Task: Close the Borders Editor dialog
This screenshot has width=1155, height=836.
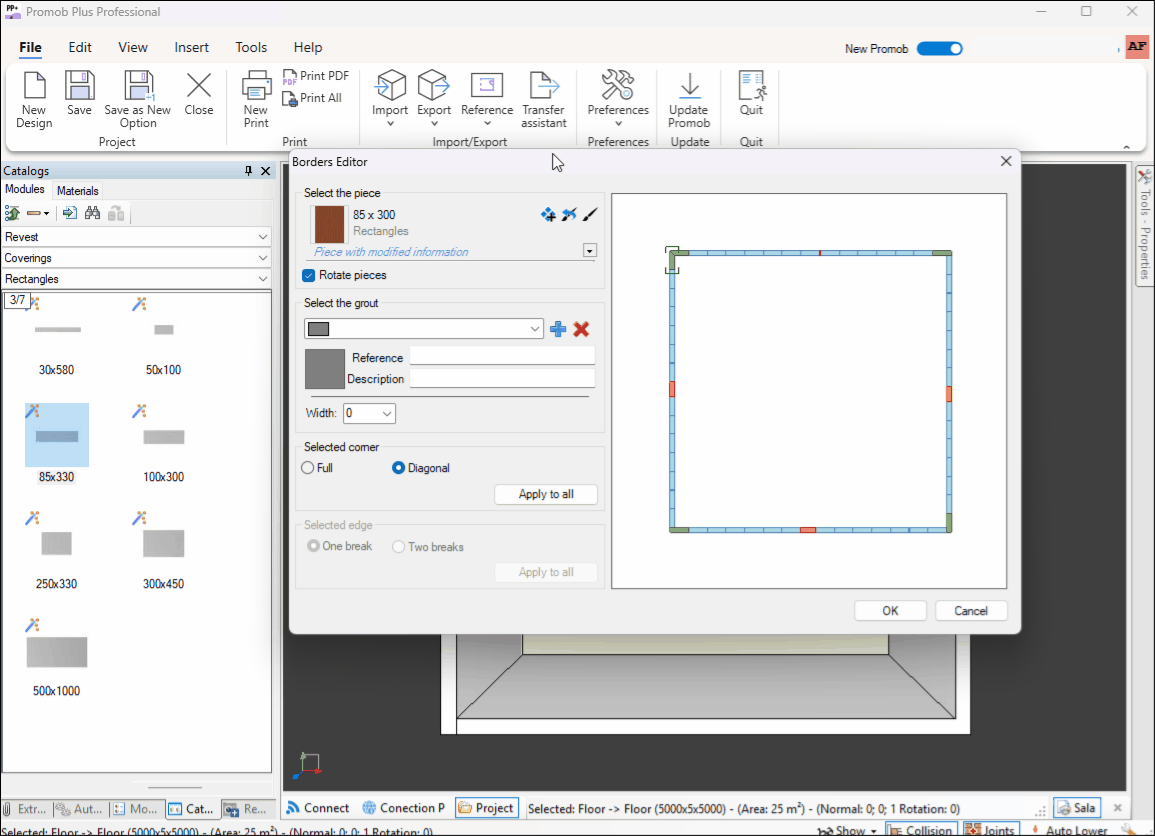Action: 1005,161
